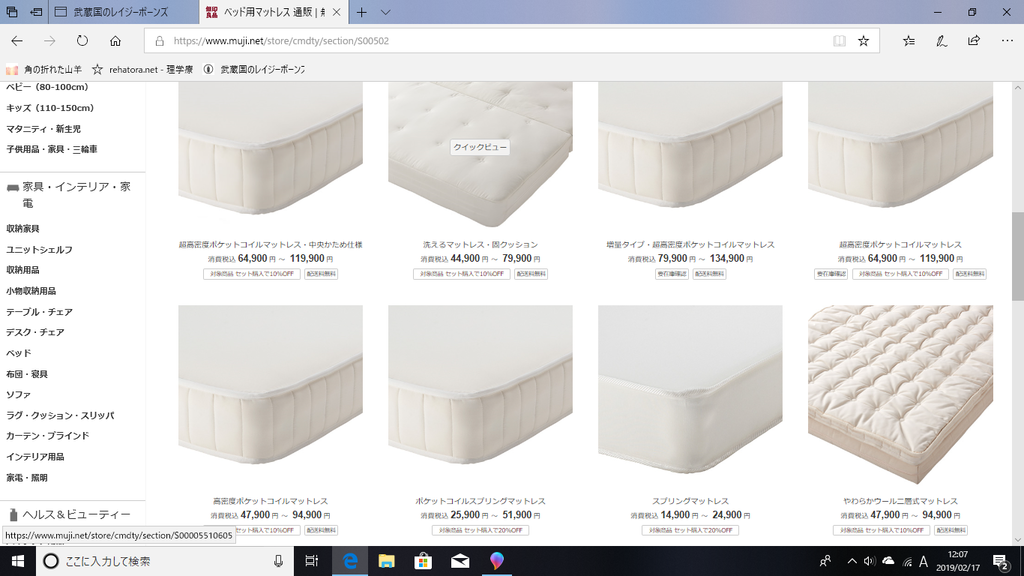
Task: Show hidden system tray icons
Action: point(852,561)
